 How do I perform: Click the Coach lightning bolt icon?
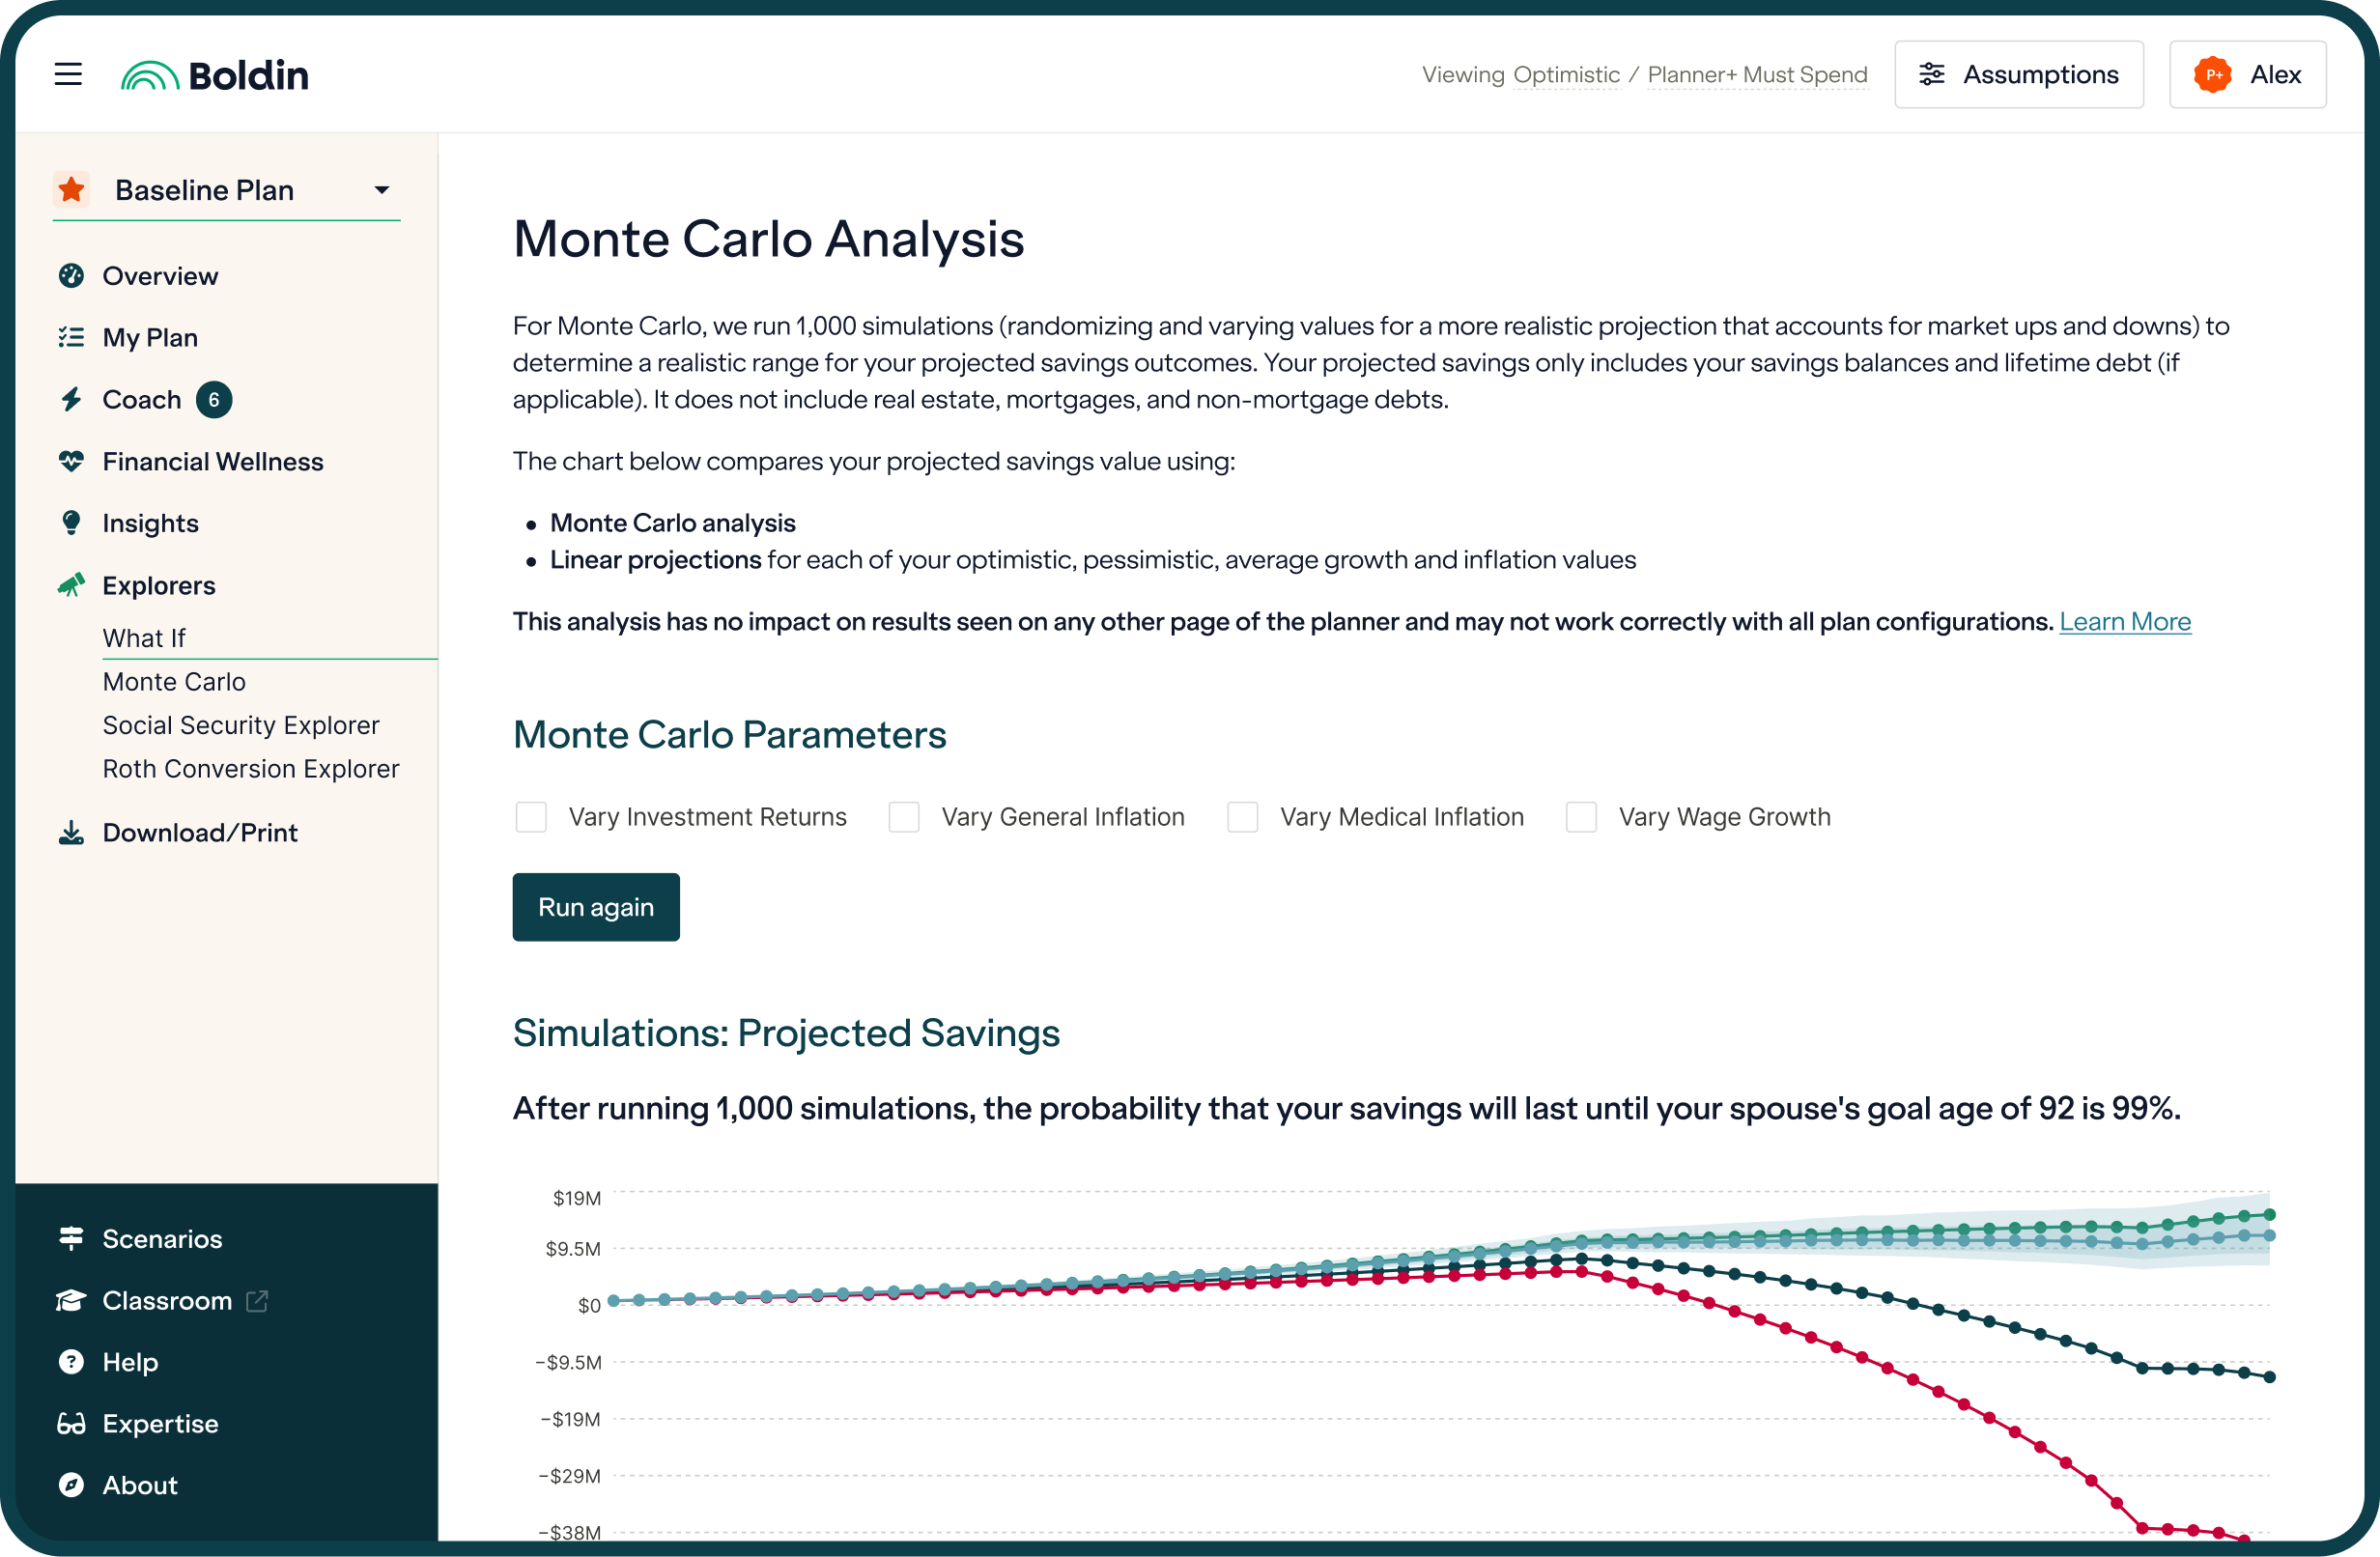point(71,399)
